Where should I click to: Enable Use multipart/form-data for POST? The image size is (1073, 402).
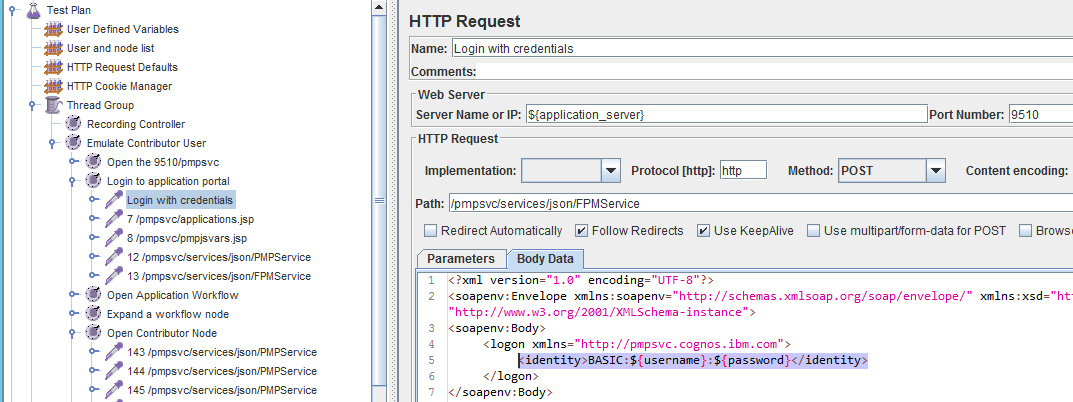(x=813, y=231)
